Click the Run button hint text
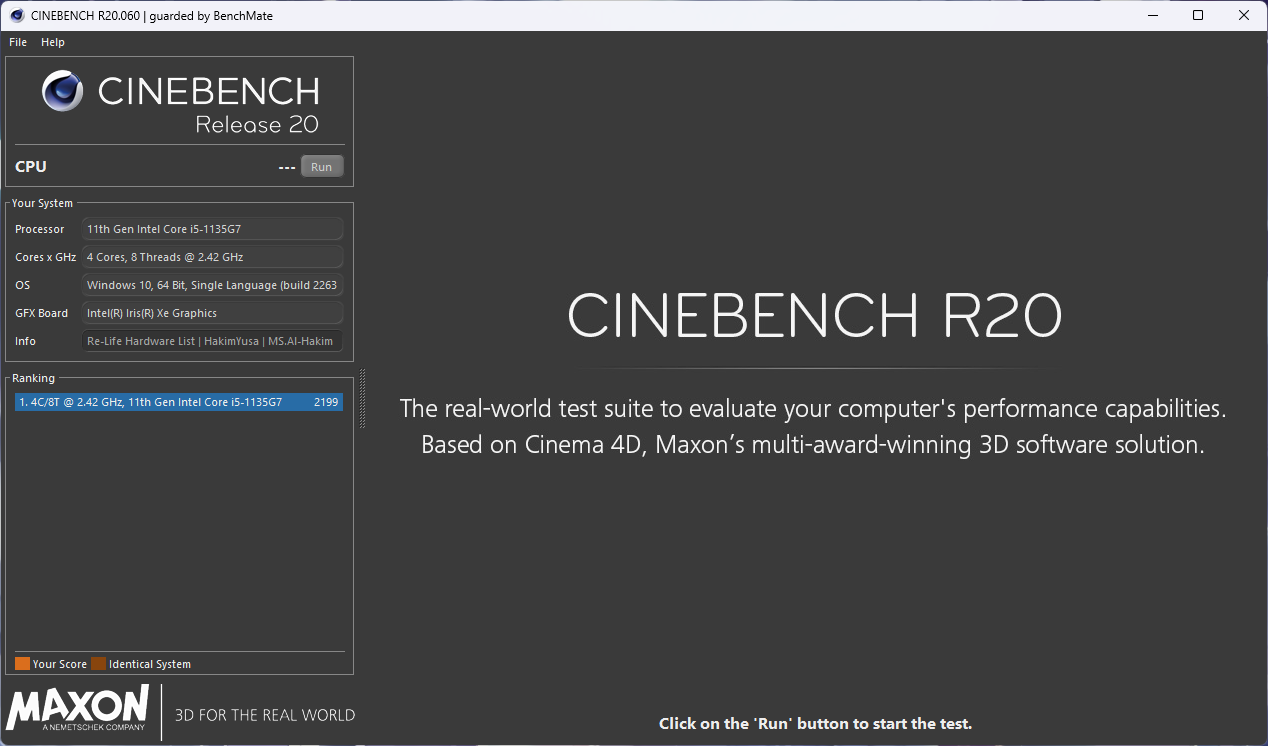The image size is (1268, 746). tap(815, 723)
